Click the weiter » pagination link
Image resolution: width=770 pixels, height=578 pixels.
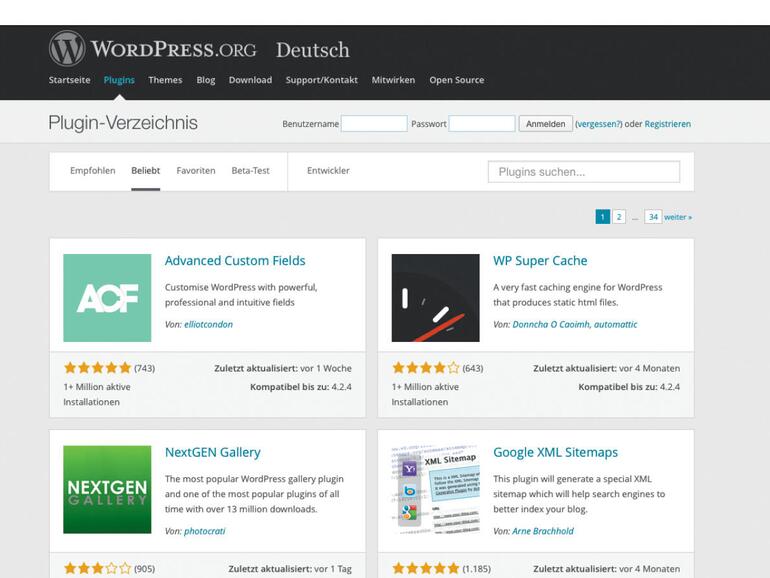point(678,217)
